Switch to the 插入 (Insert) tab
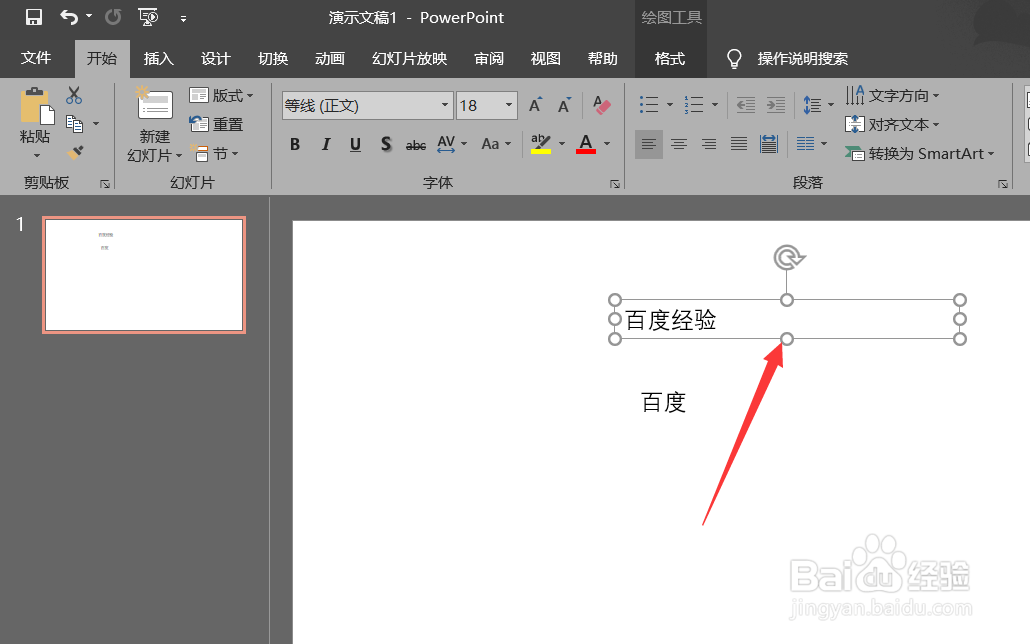This screenshot has width=1030, height=644. coord(158,58)
